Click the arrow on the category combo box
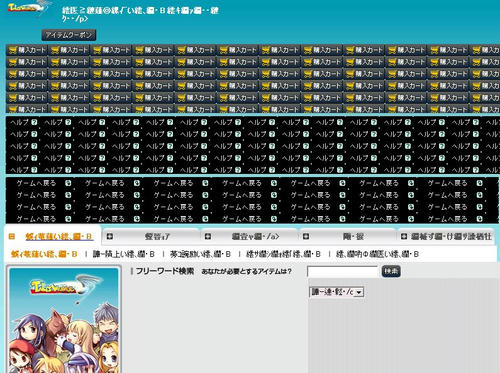Viewport: 500px width, 373px height. tap(359, 292)
